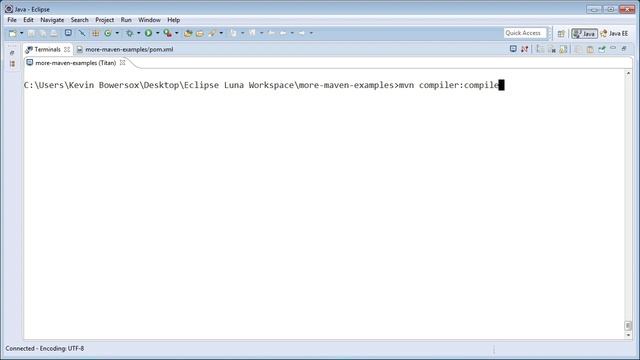Click the Debug bug icon

pos(129,33)
